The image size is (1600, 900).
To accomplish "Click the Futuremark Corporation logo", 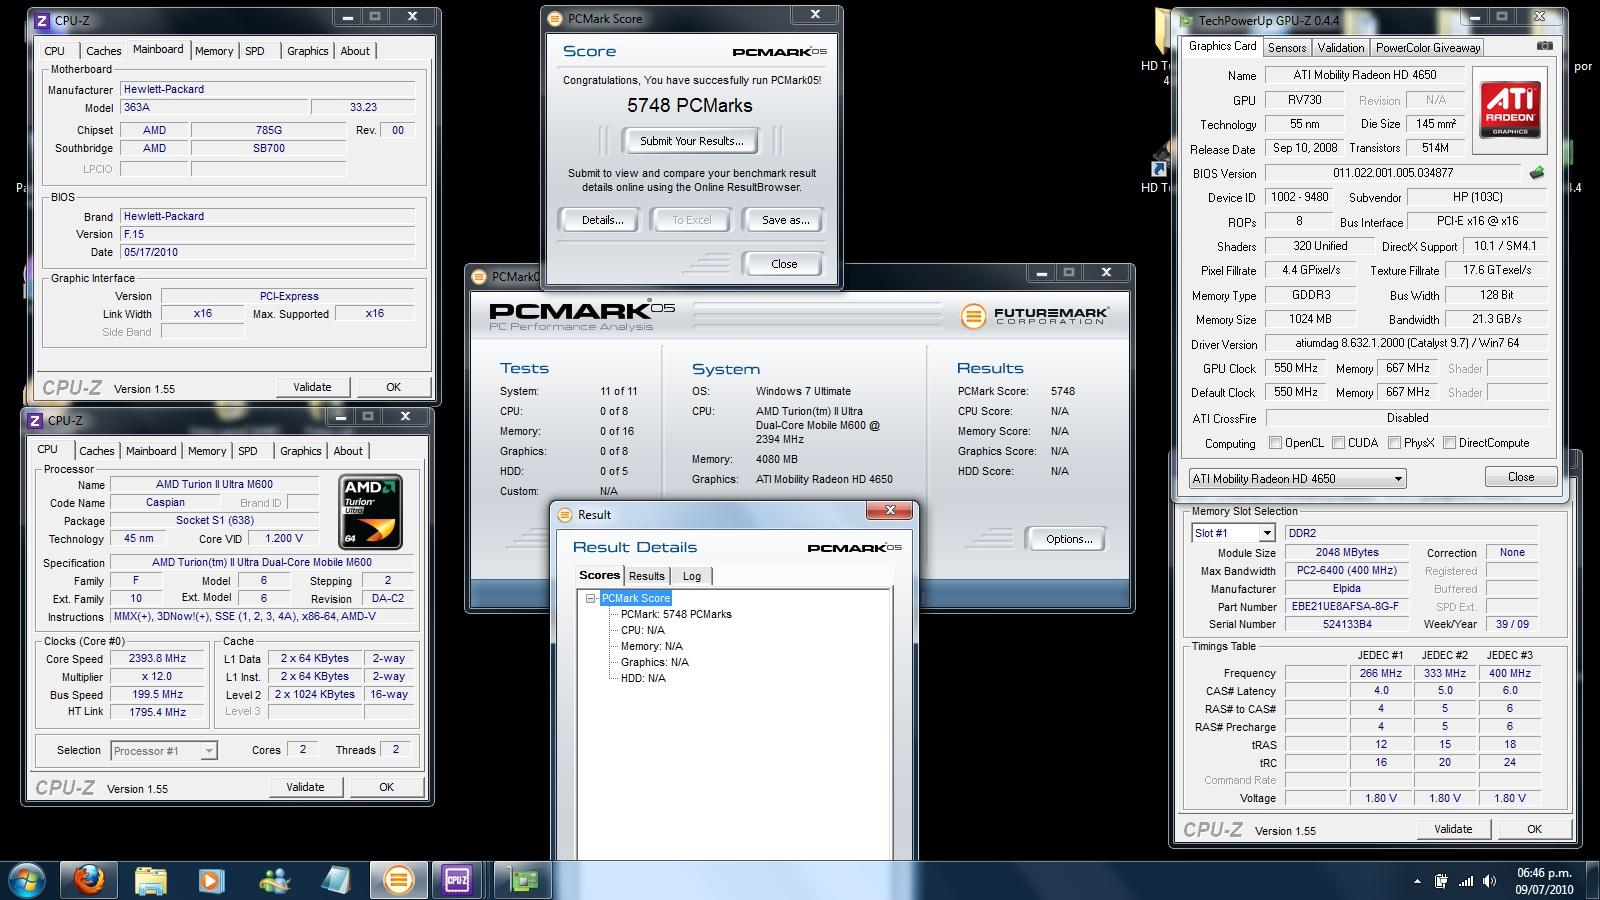I will tap(1034, 316).
